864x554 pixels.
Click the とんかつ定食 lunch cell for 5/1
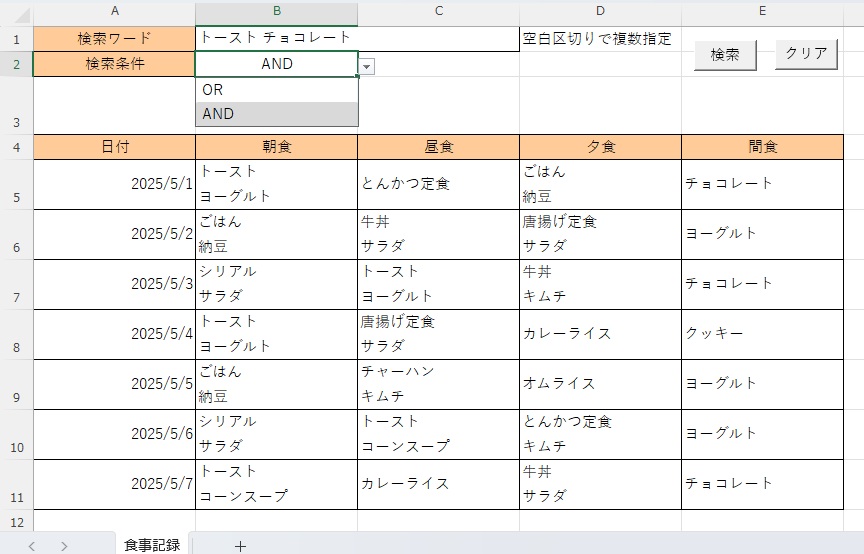(x=439, y=185)
